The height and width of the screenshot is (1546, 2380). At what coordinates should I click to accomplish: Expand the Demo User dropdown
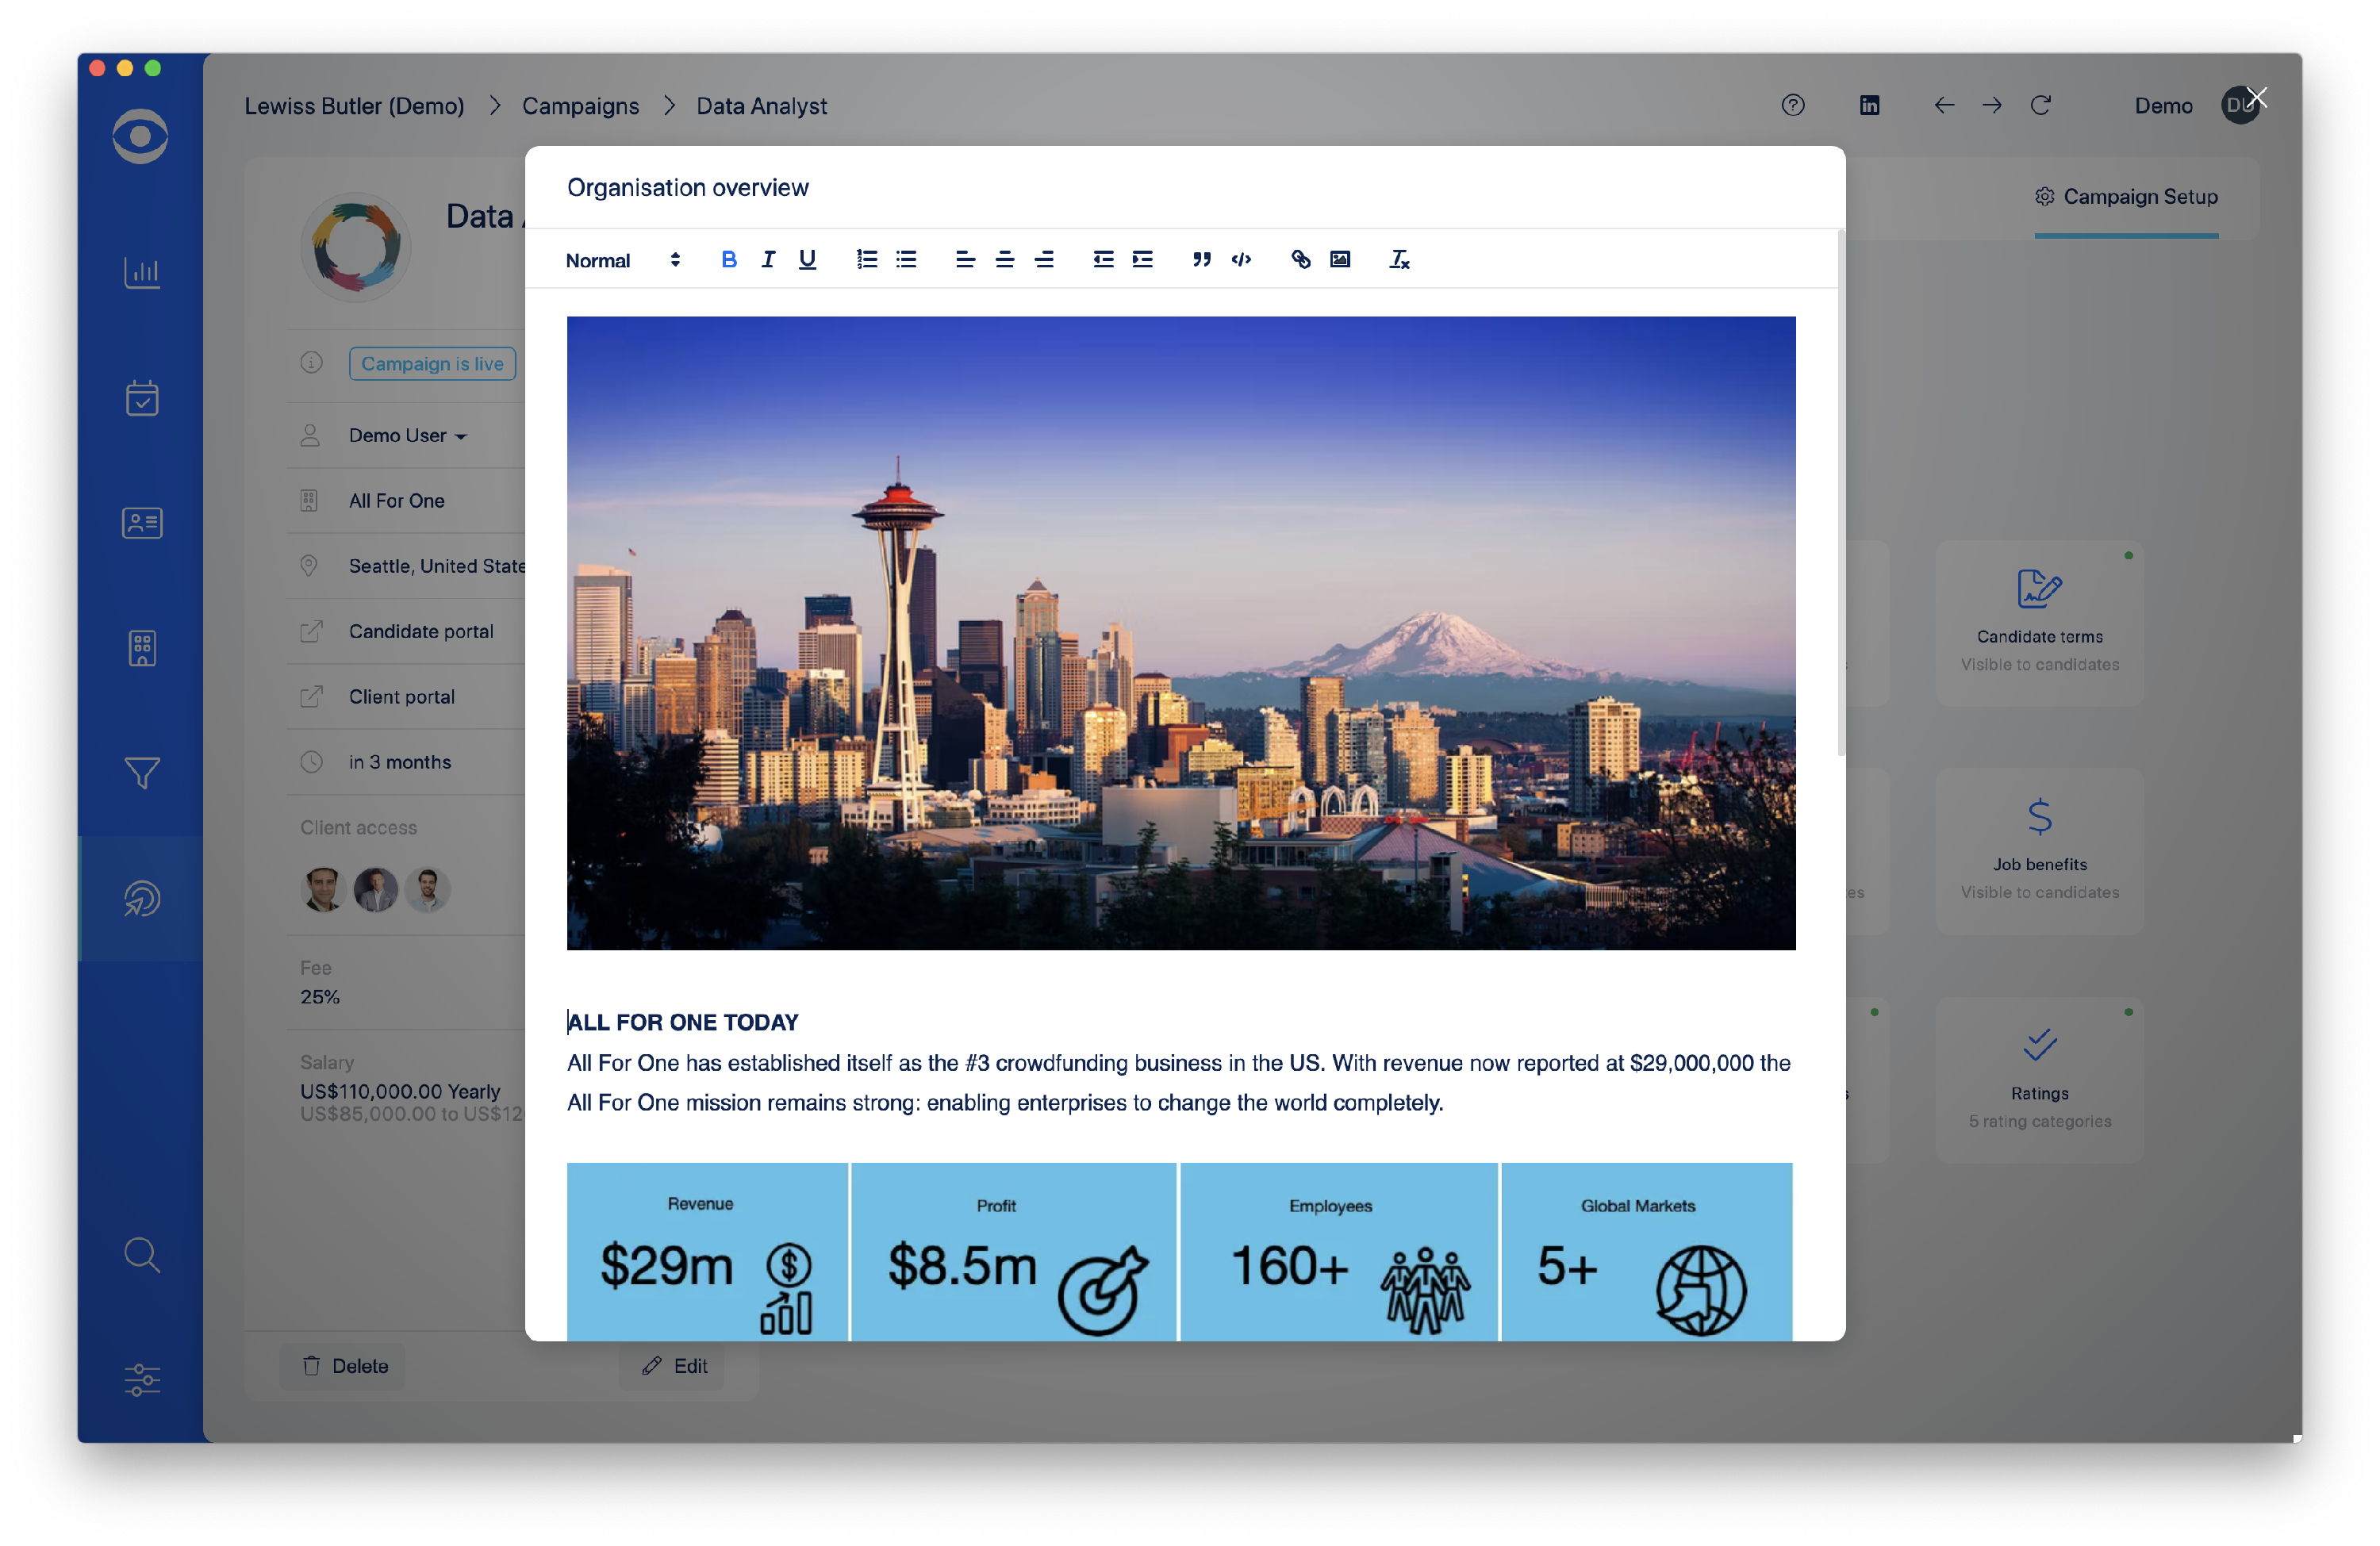pos(407,435)
